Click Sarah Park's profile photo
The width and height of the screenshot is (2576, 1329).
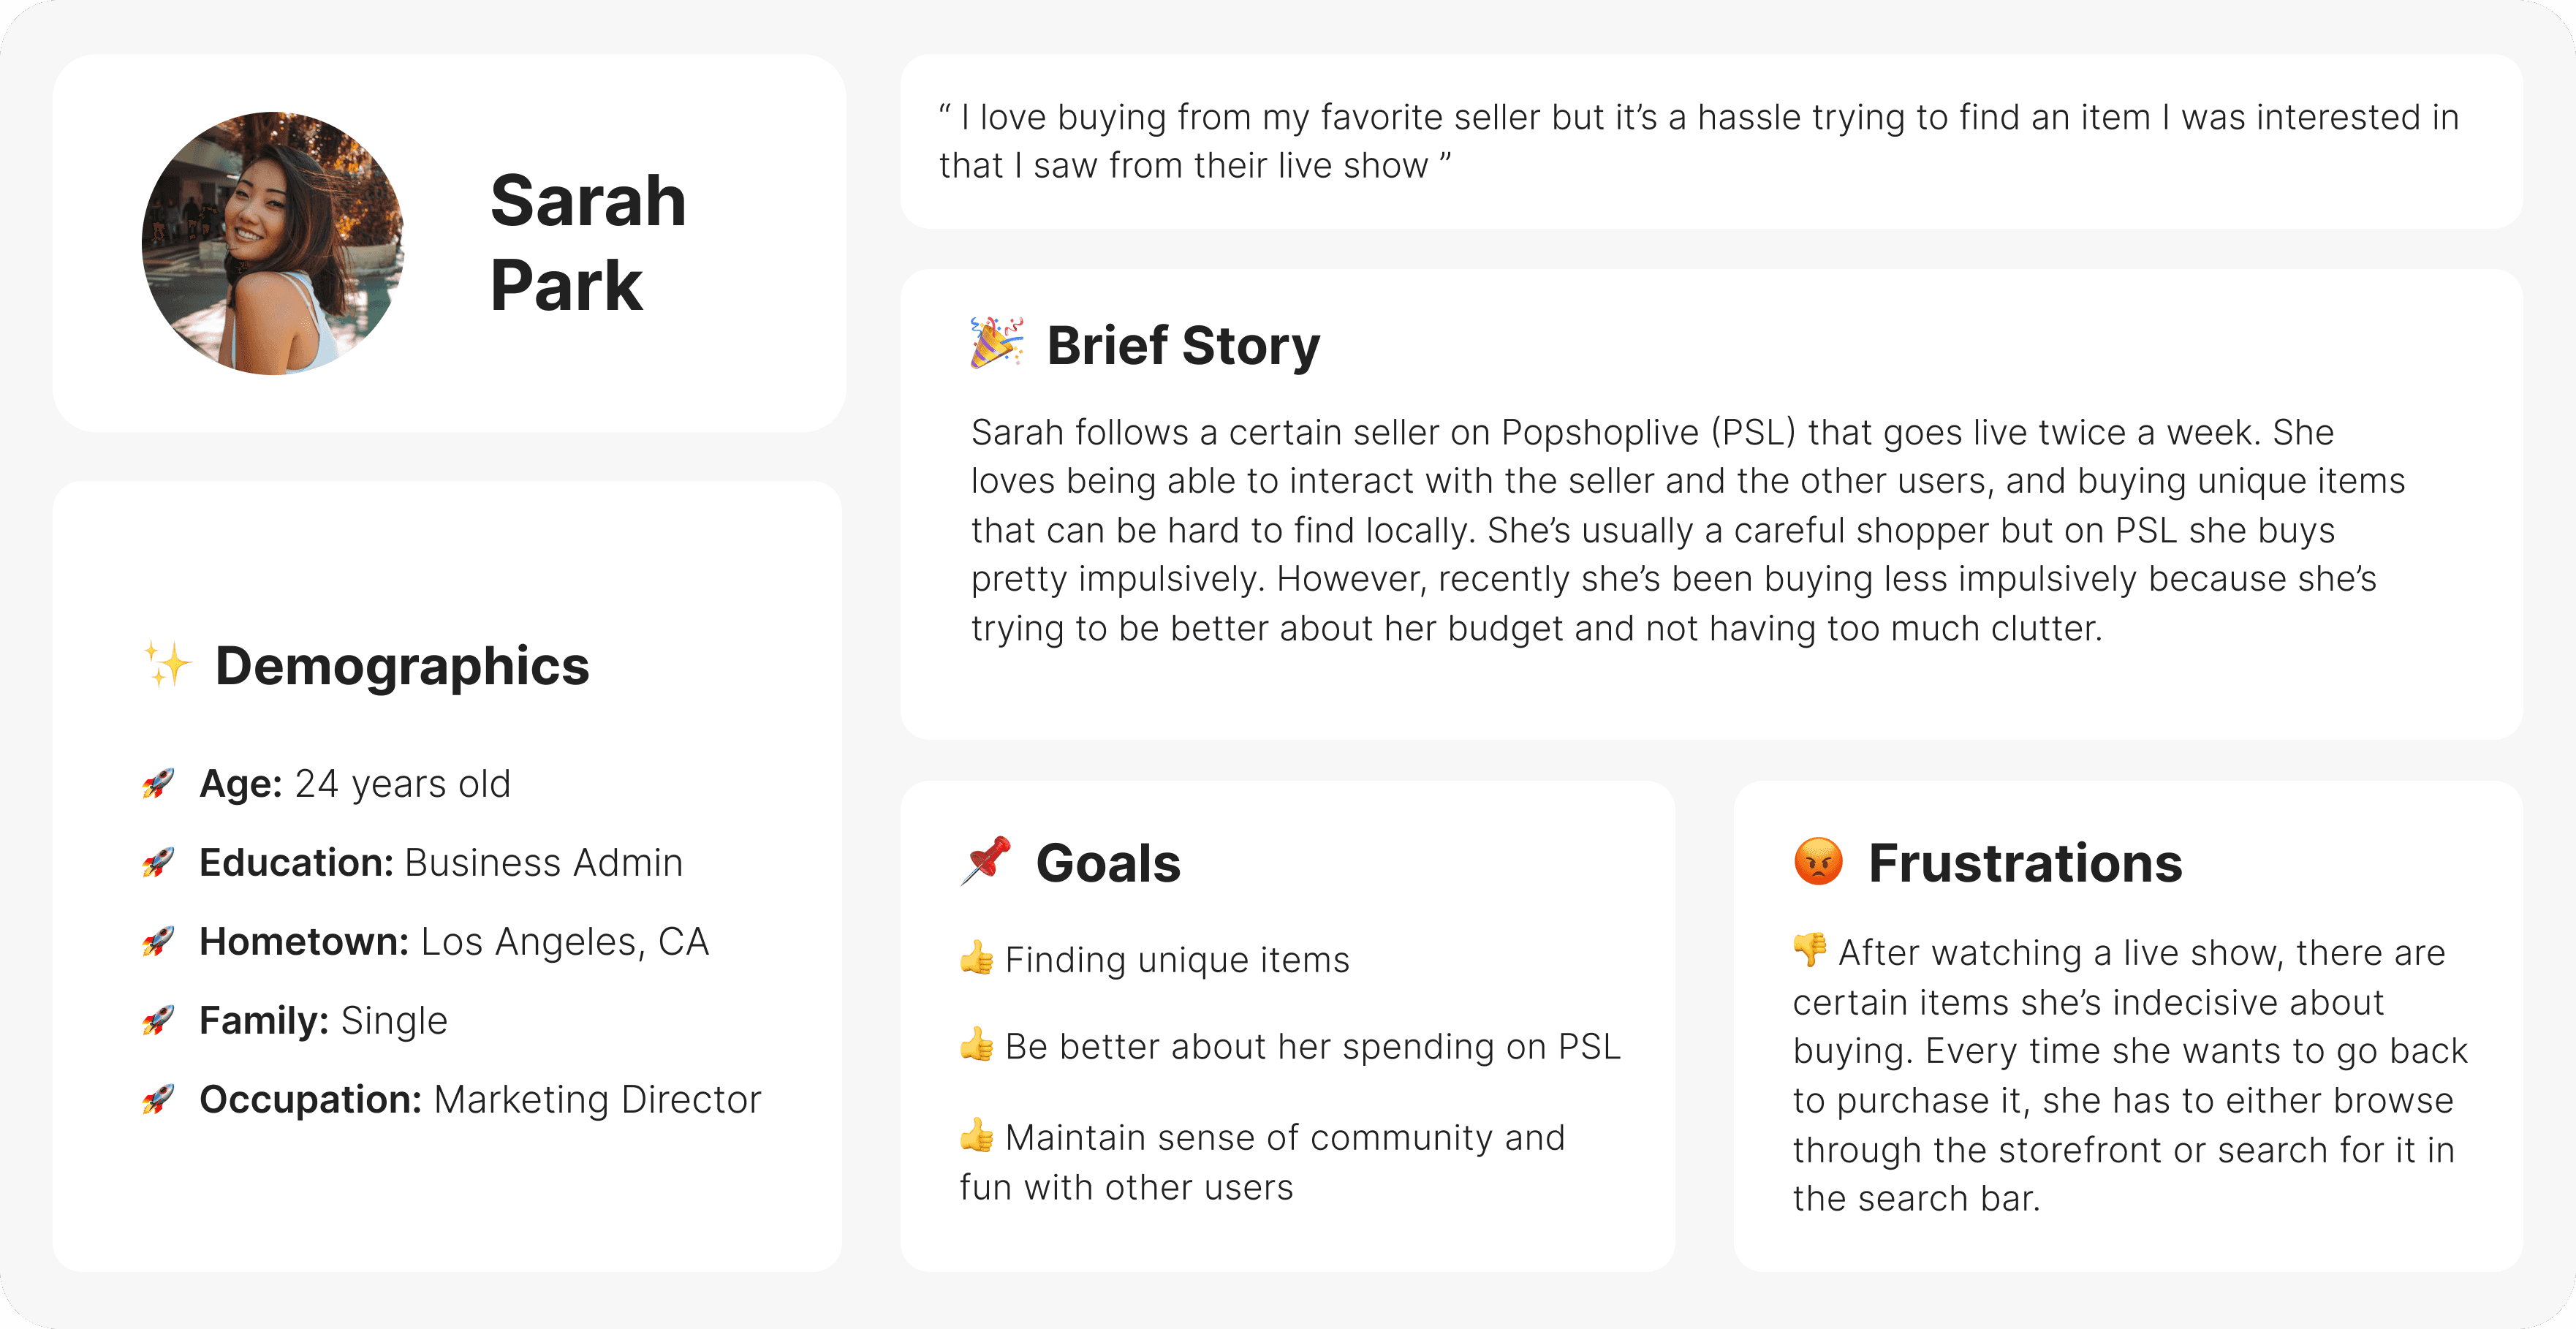(x=272, y=243)
